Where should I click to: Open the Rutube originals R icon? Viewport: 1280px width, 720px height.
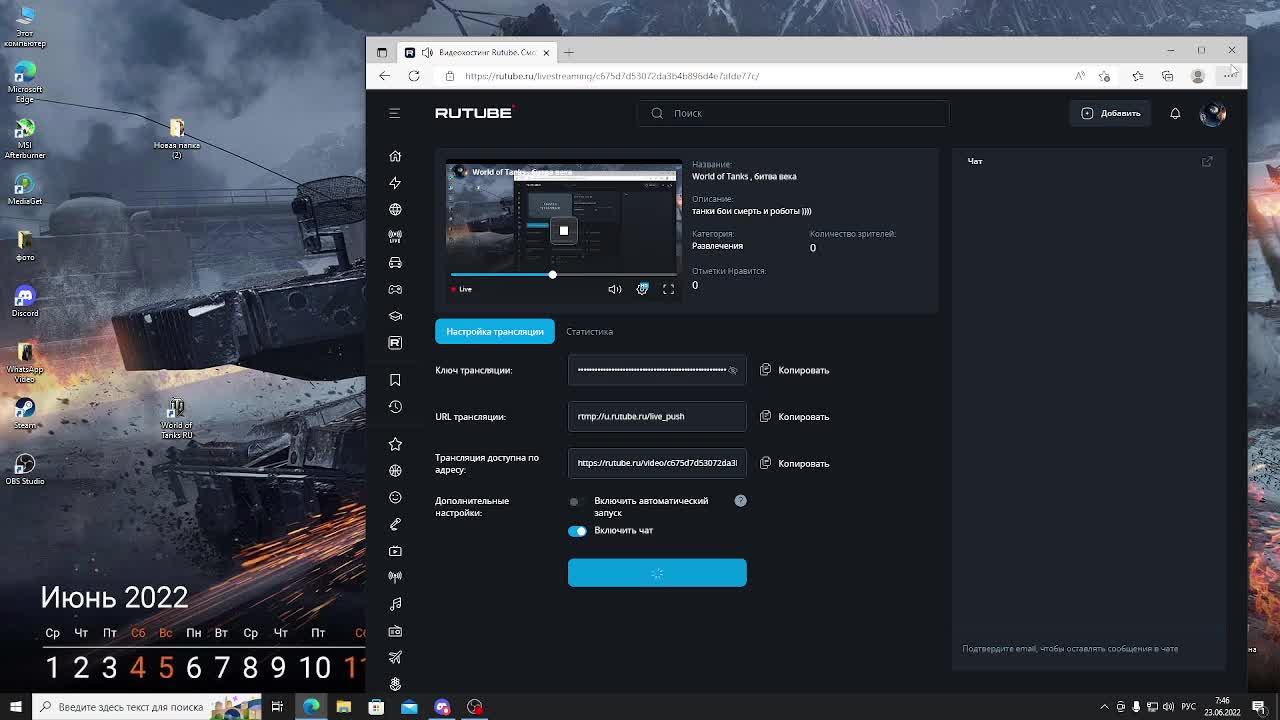click(395, 343)
